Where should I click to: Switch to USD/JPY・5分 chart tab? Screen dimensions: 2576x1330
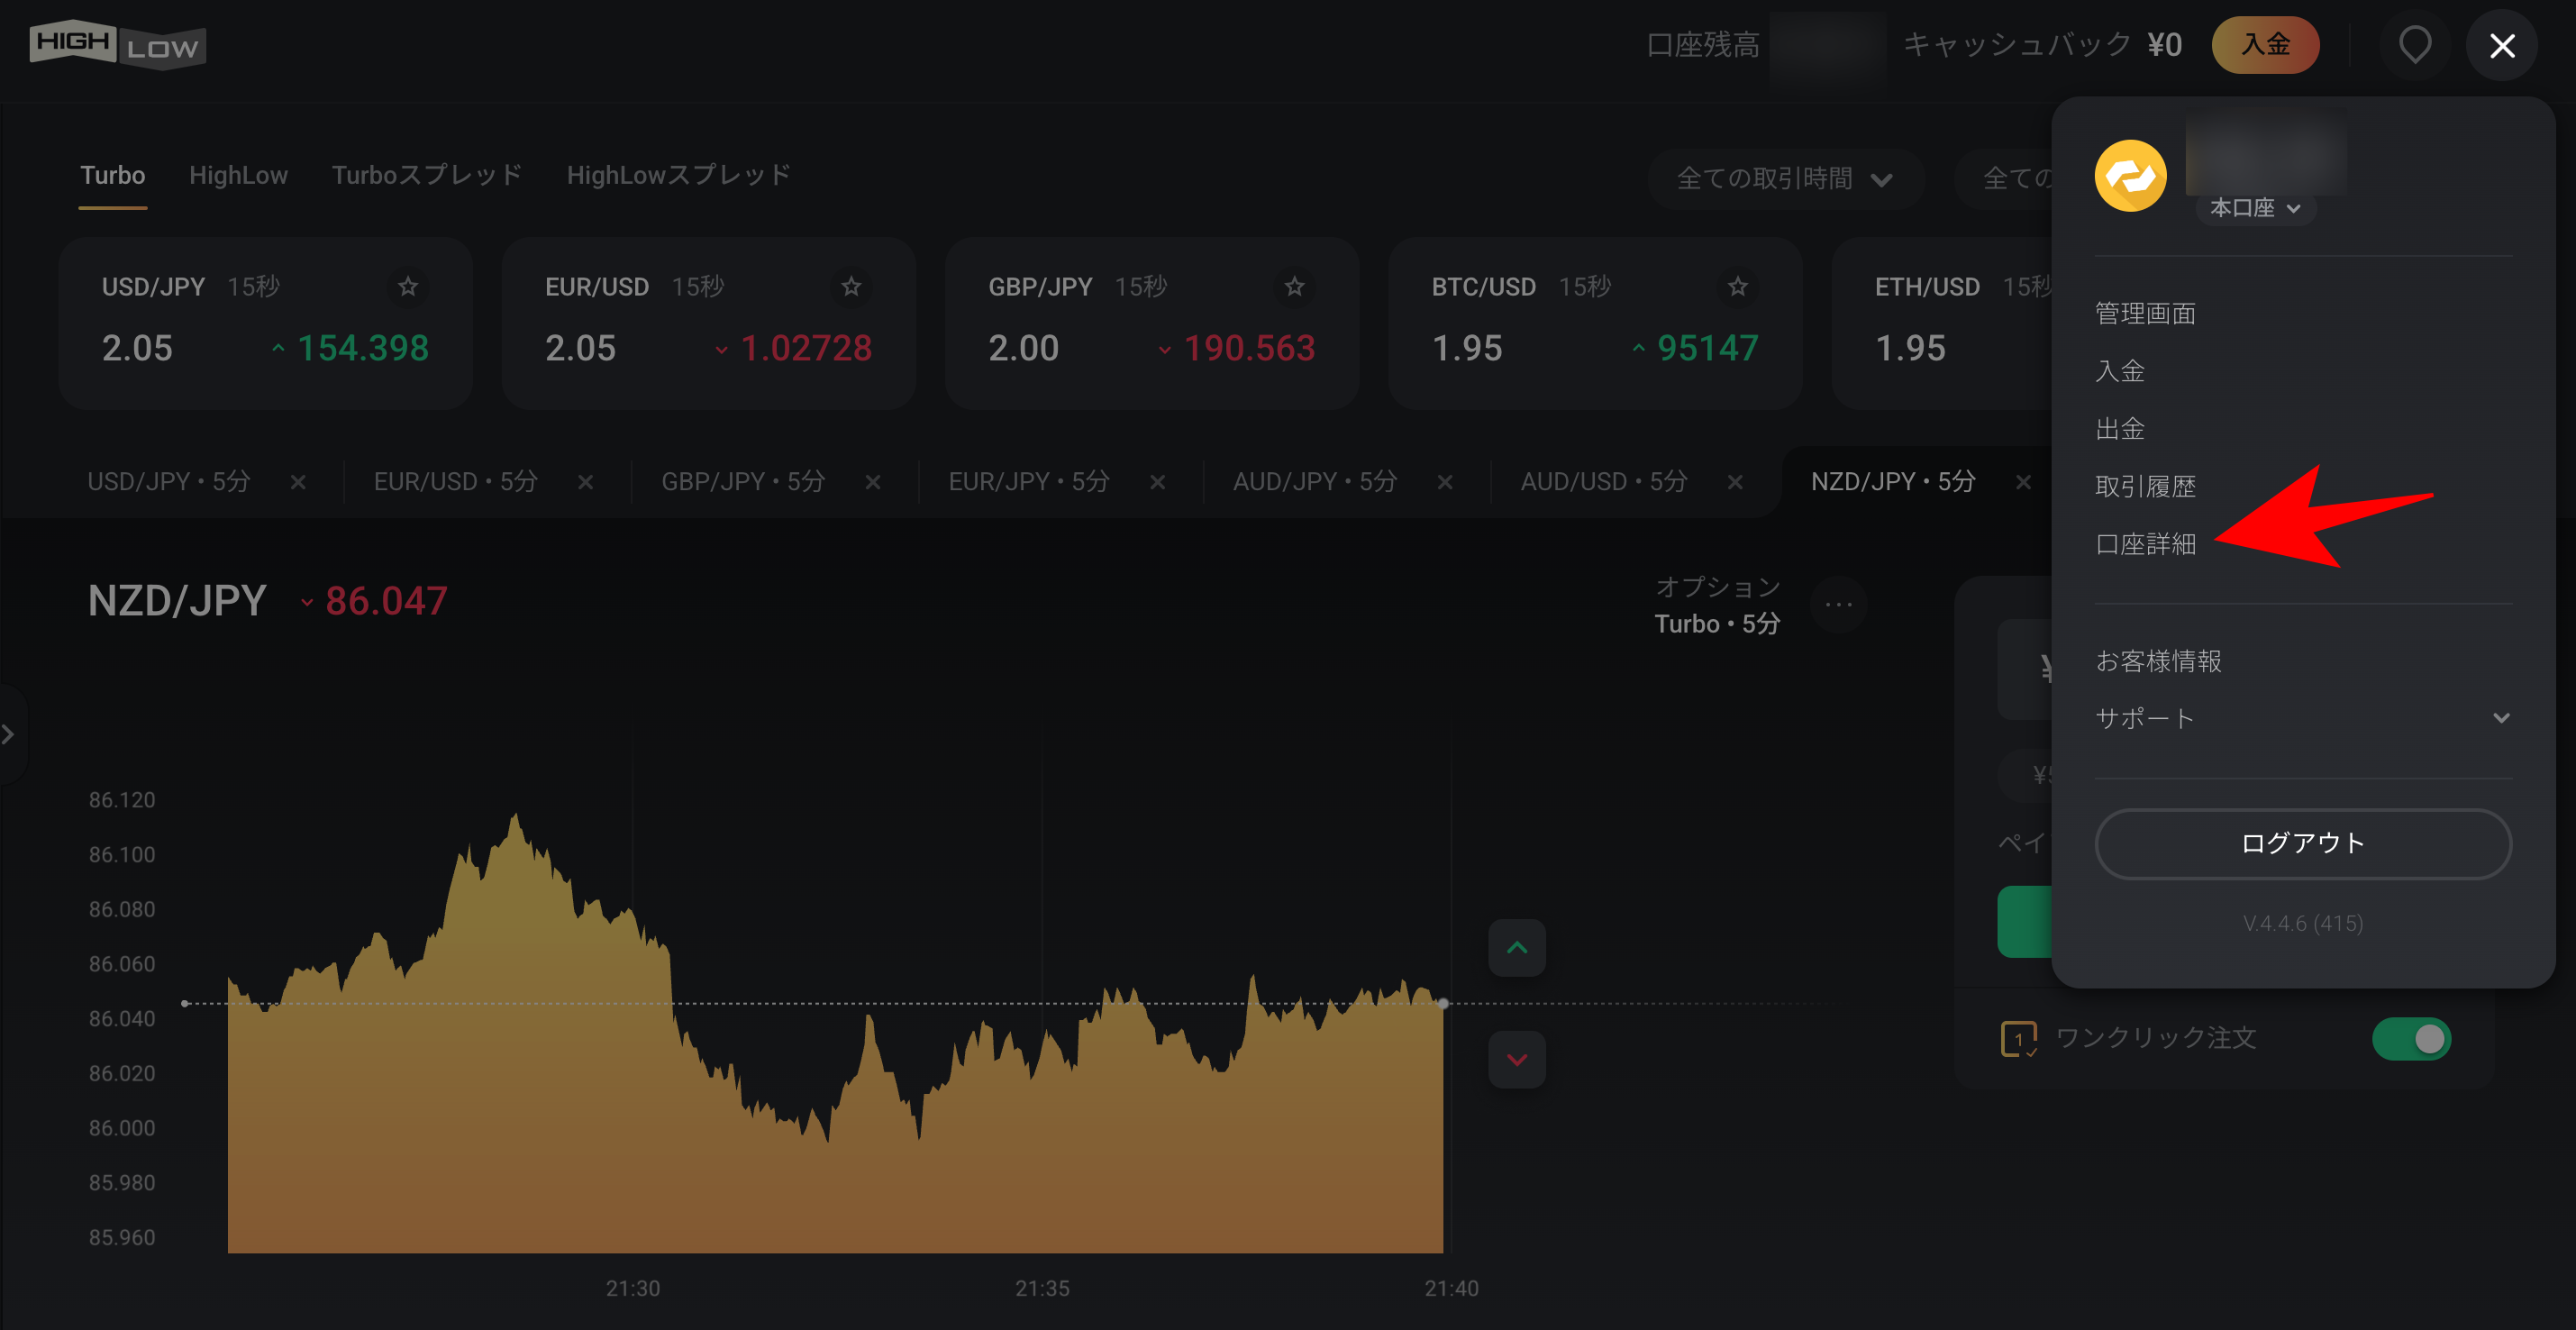169,482
